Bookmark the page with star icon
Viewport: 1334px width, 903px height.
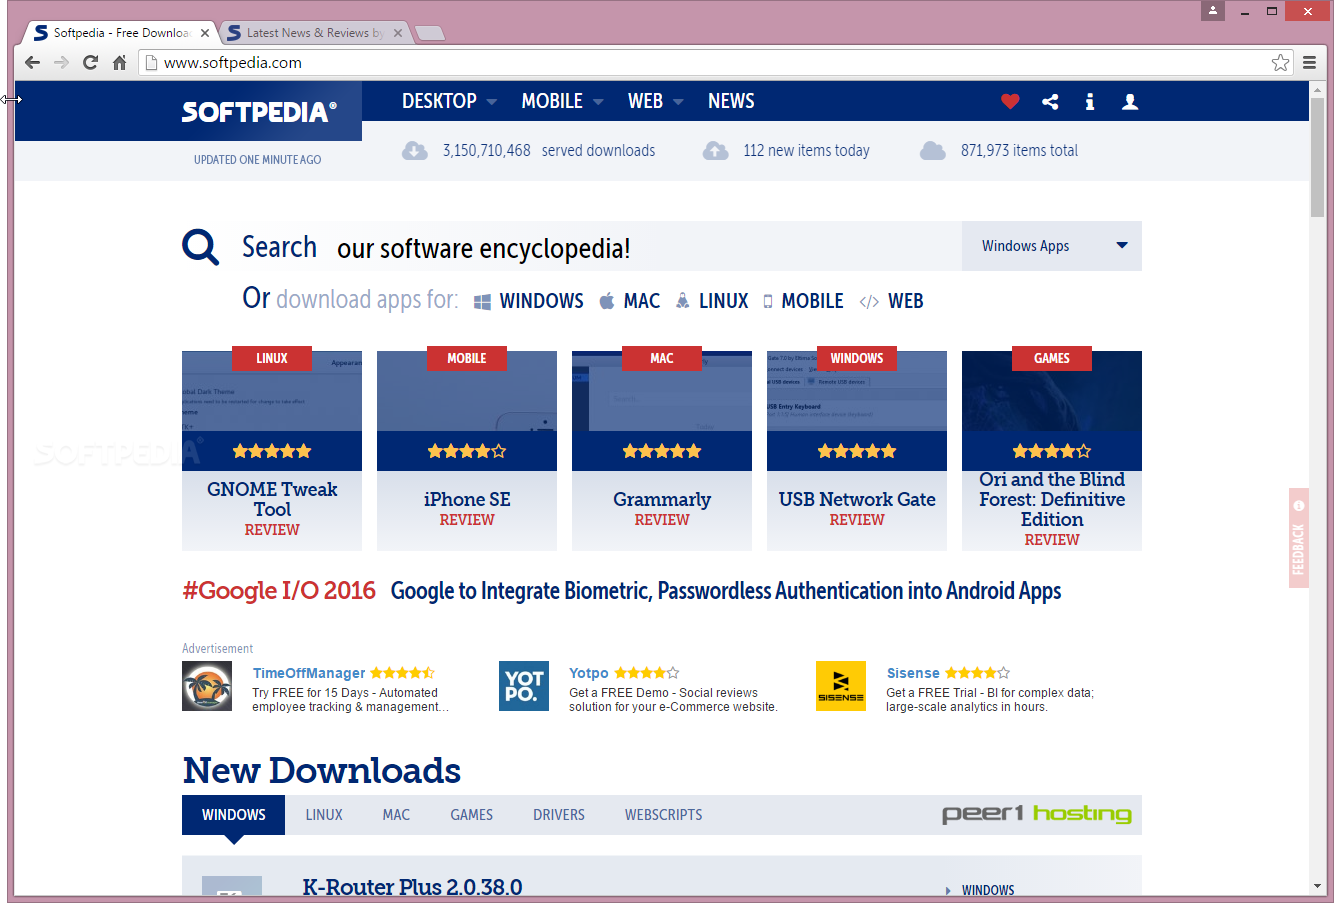click(x=1280, y=62)
